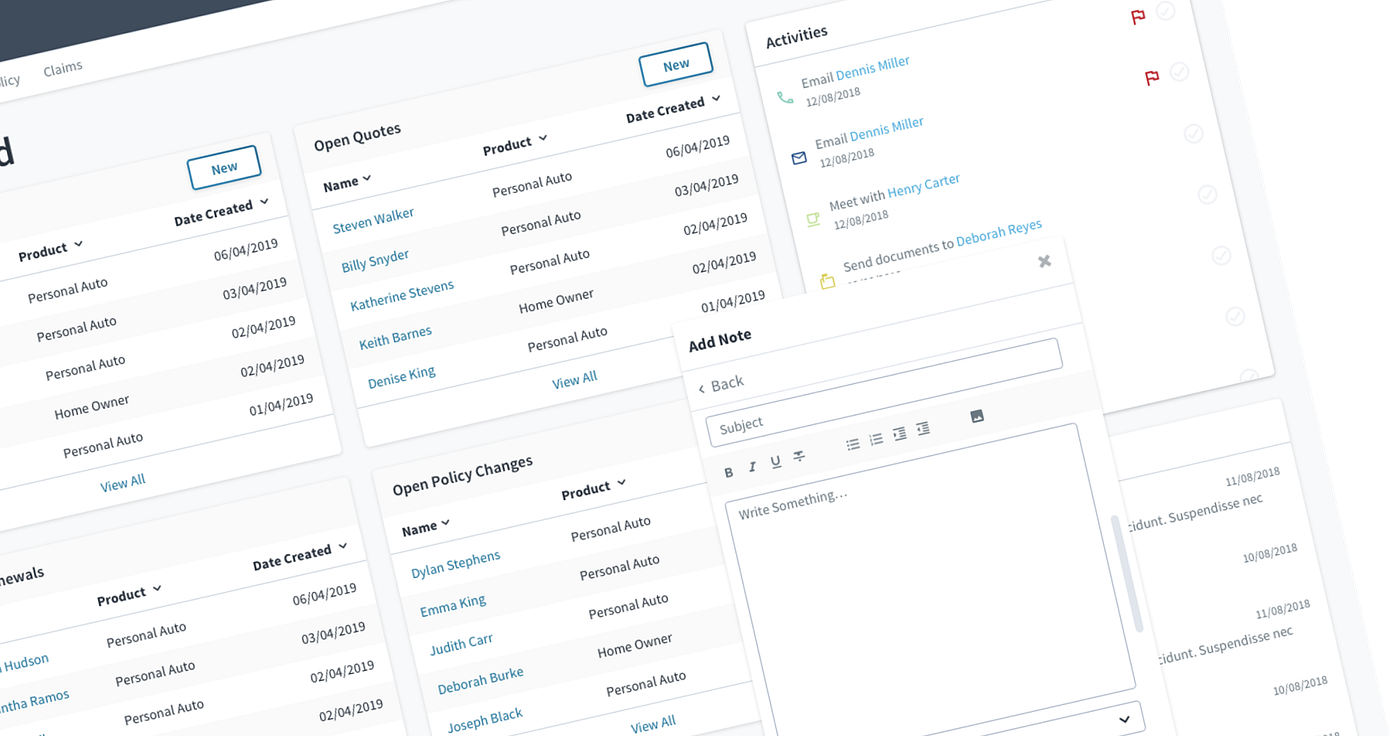The width and height of the screenshot is (1400, 736).
Task: Apply bulleted list formatting in Add Note
Action: tap(853, 444)
